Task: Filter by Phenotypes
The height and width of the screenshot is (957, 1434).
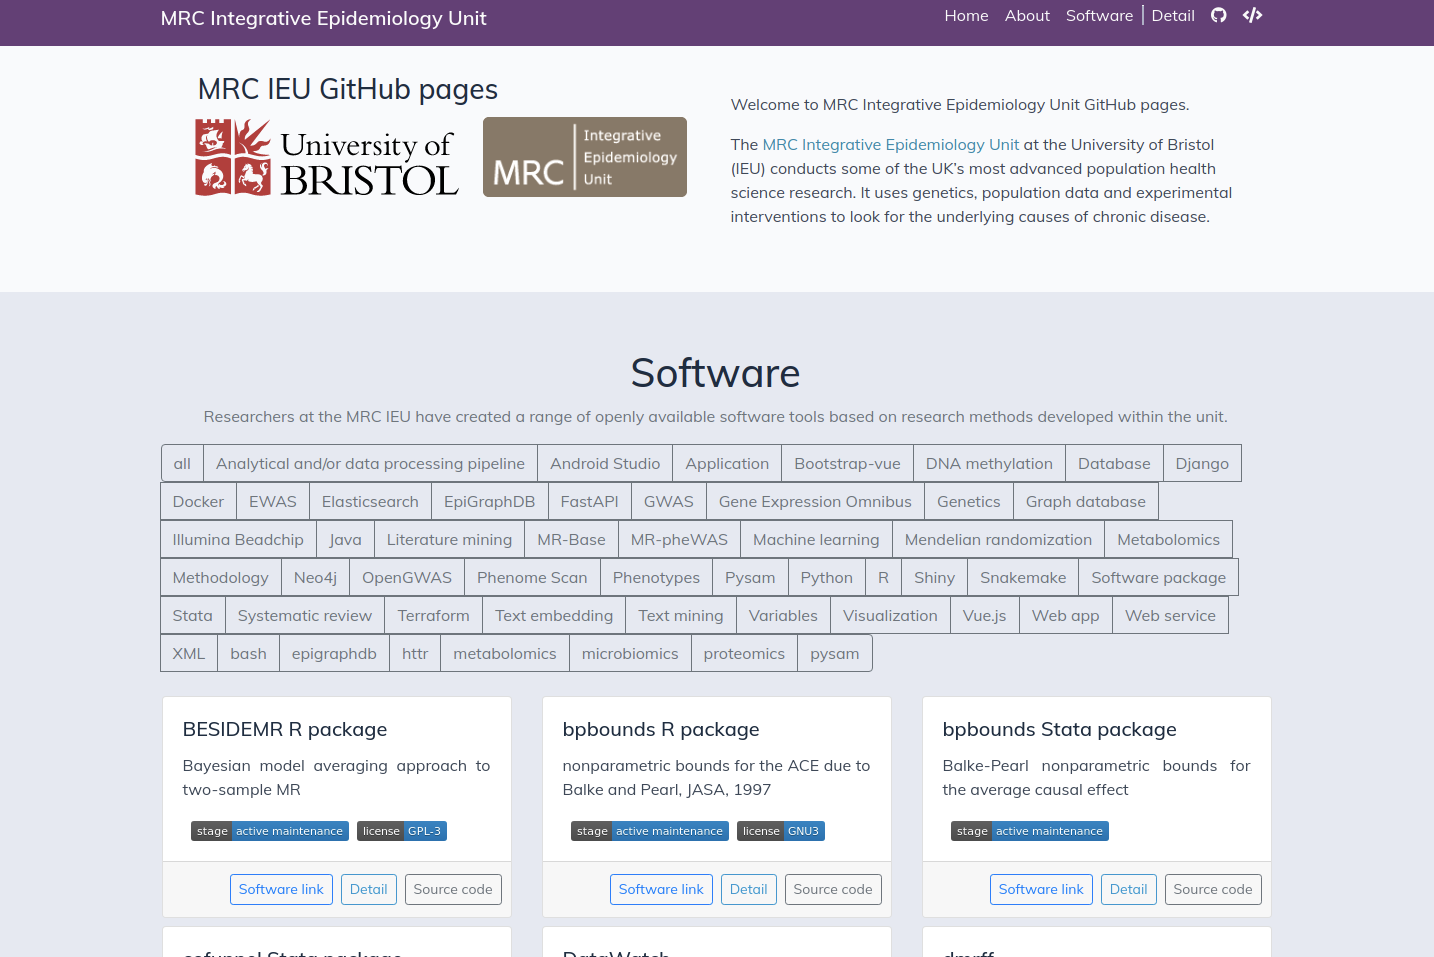Action: (656, 577)
